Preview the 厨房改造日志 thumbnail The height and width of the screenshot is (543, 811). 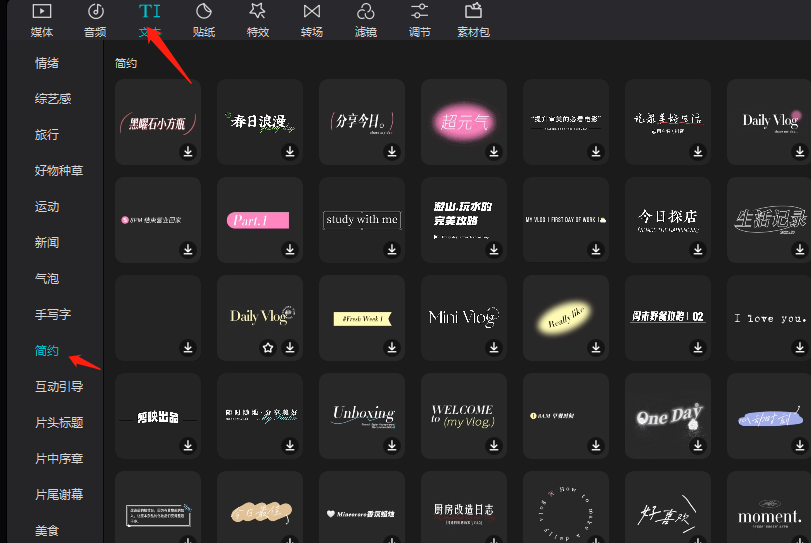(464, 507)
